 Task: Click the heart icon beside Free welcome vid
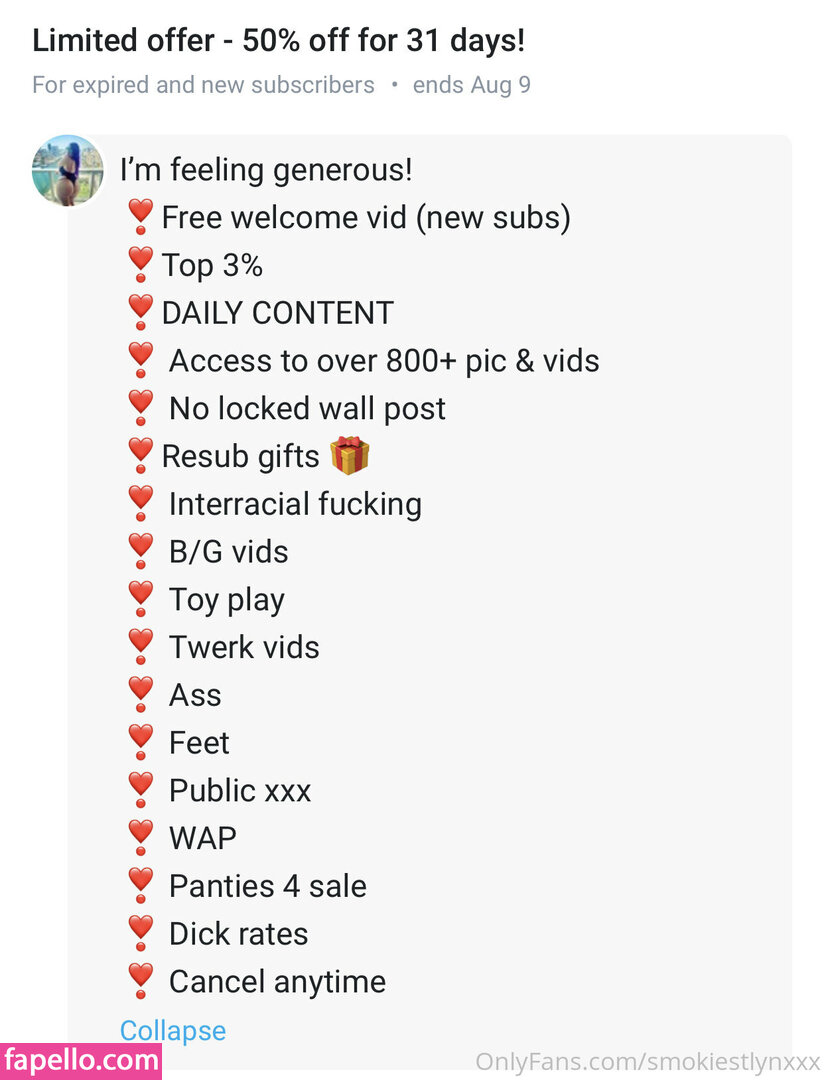point(141,217)
